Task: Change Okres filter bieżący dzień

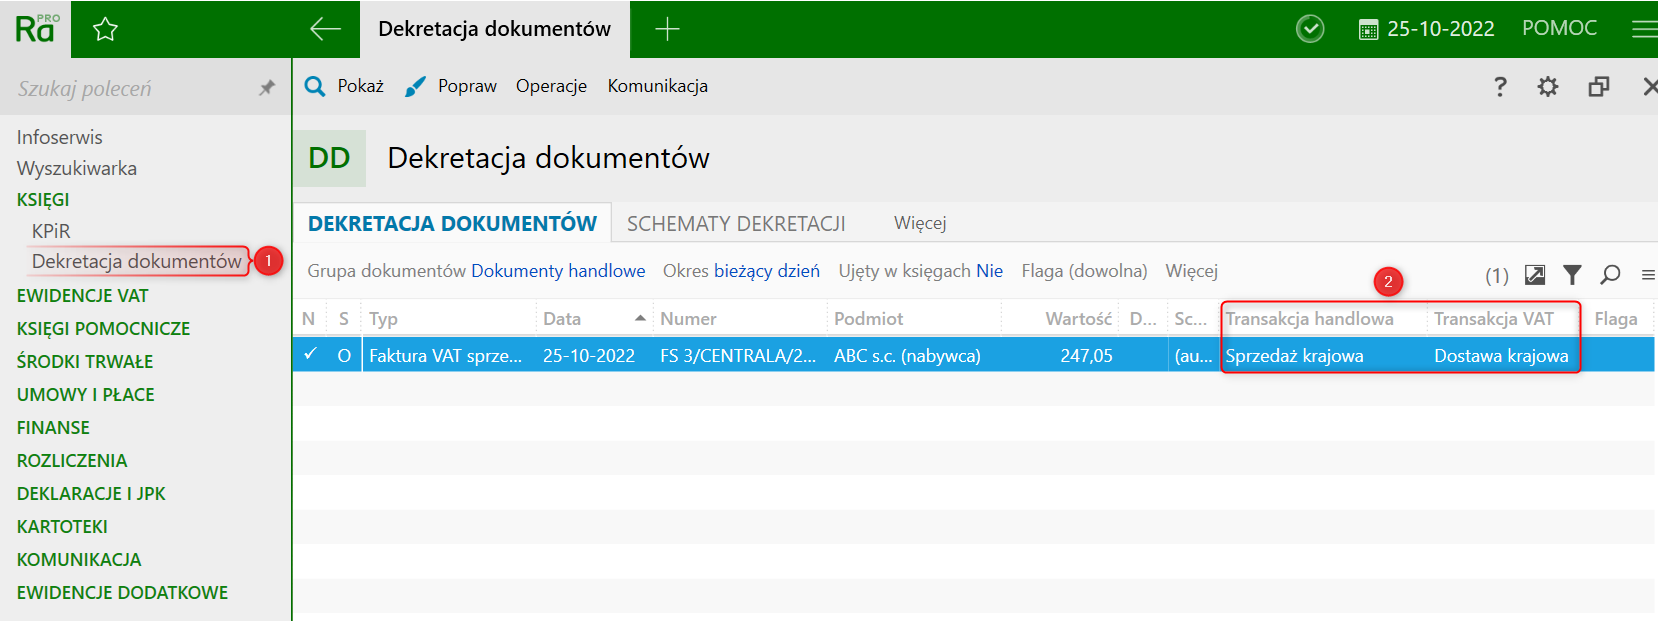Action: point(767,271)
